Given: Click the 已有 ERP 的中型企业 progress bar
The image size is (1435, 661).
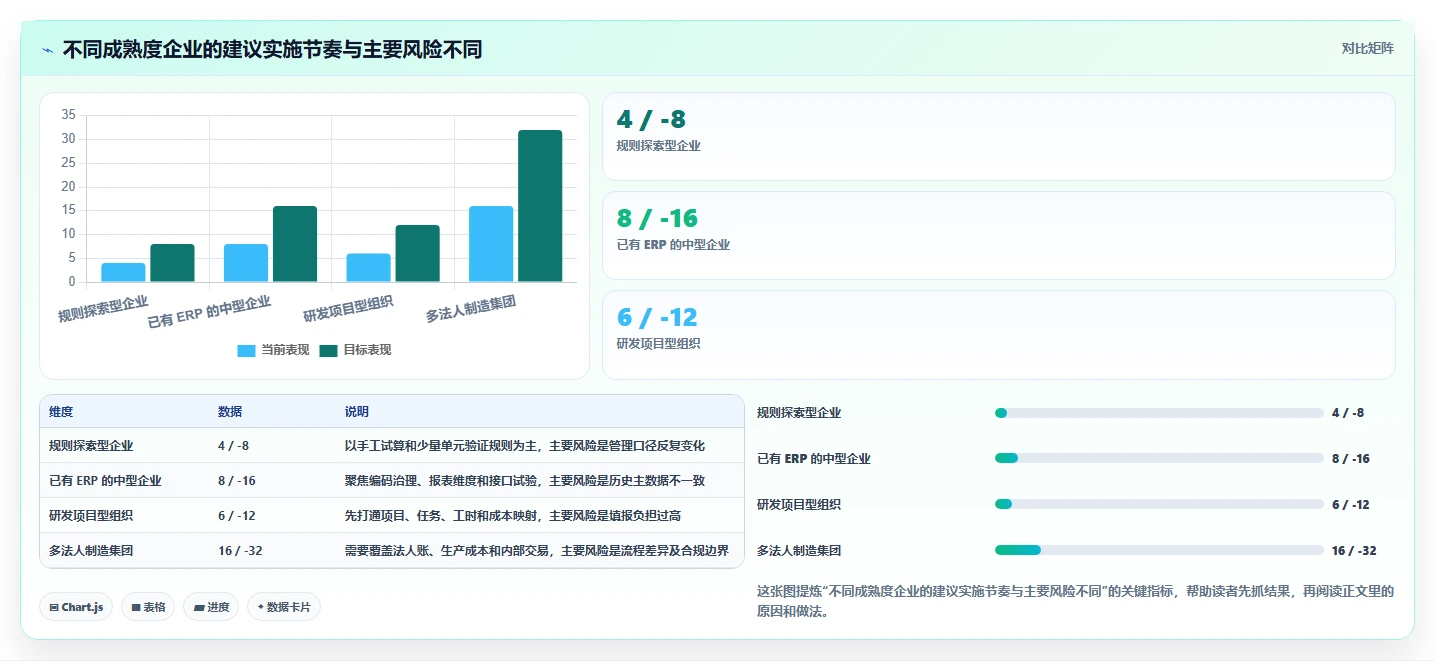Looking at the screenshot, I should coord(1159,459).
